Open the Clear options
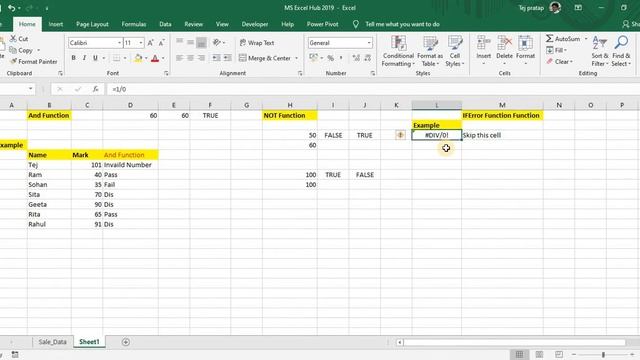Viewport: 640px width, 360px height. point(560,61)
